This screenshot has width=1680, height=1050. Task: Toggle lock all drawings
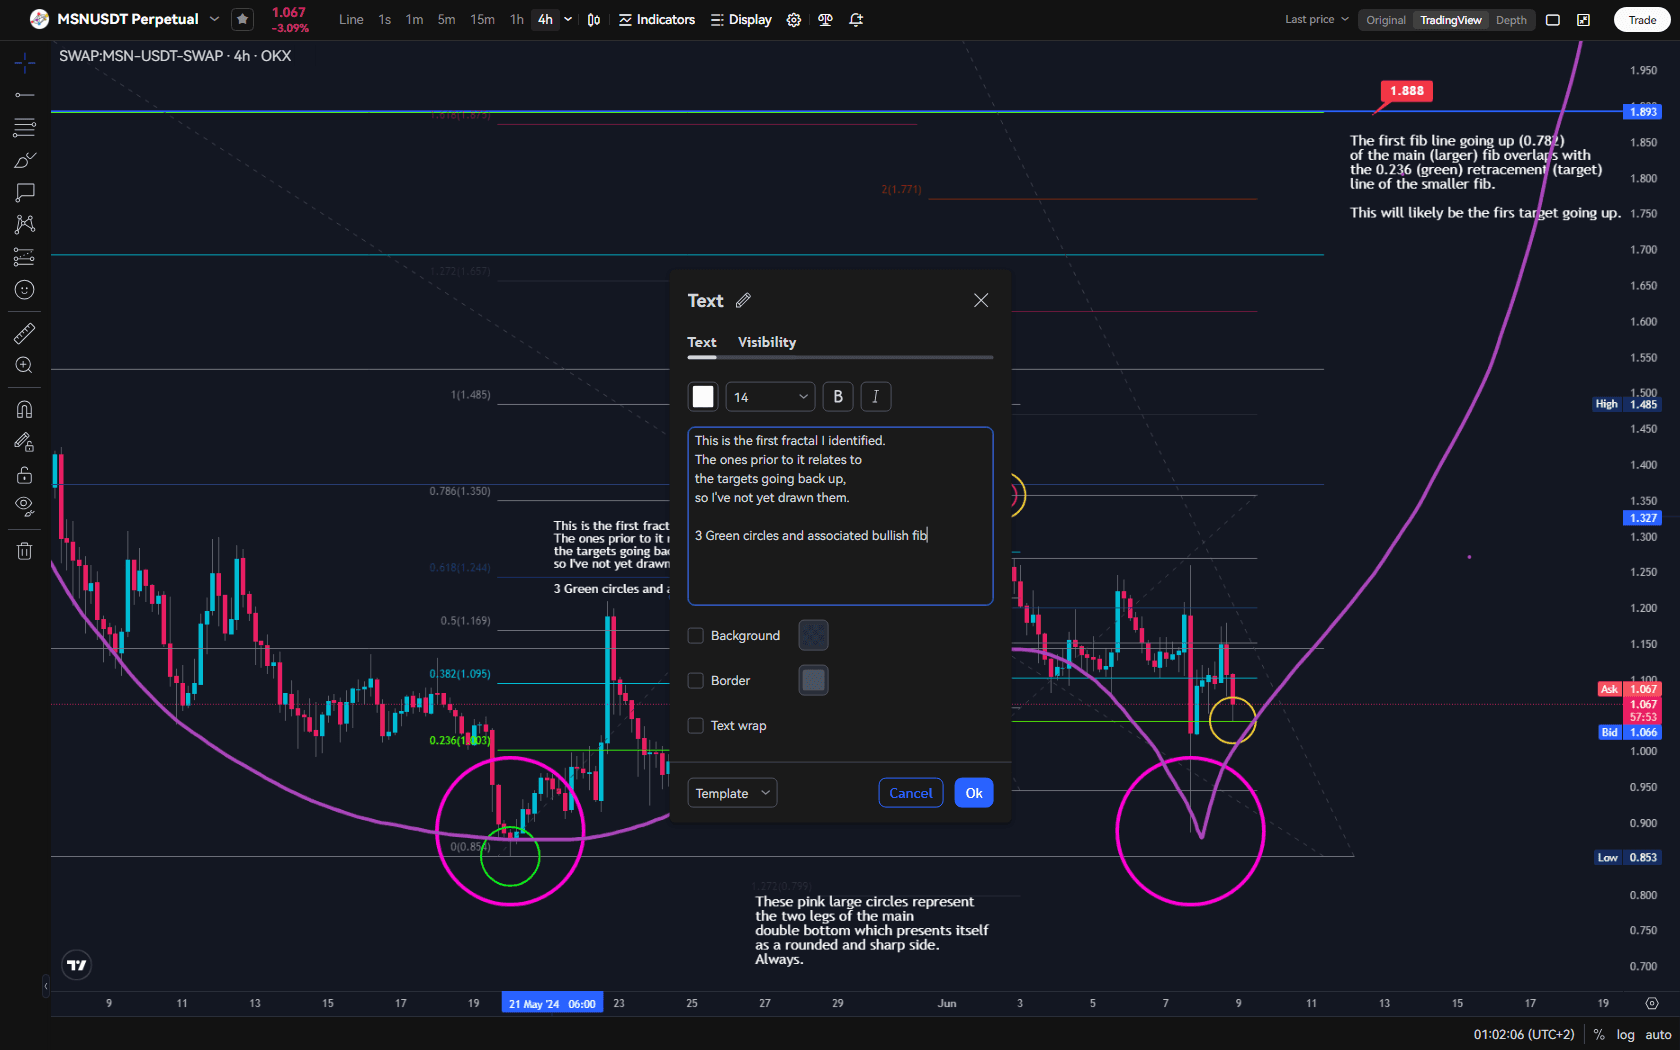tap(25, 474)
